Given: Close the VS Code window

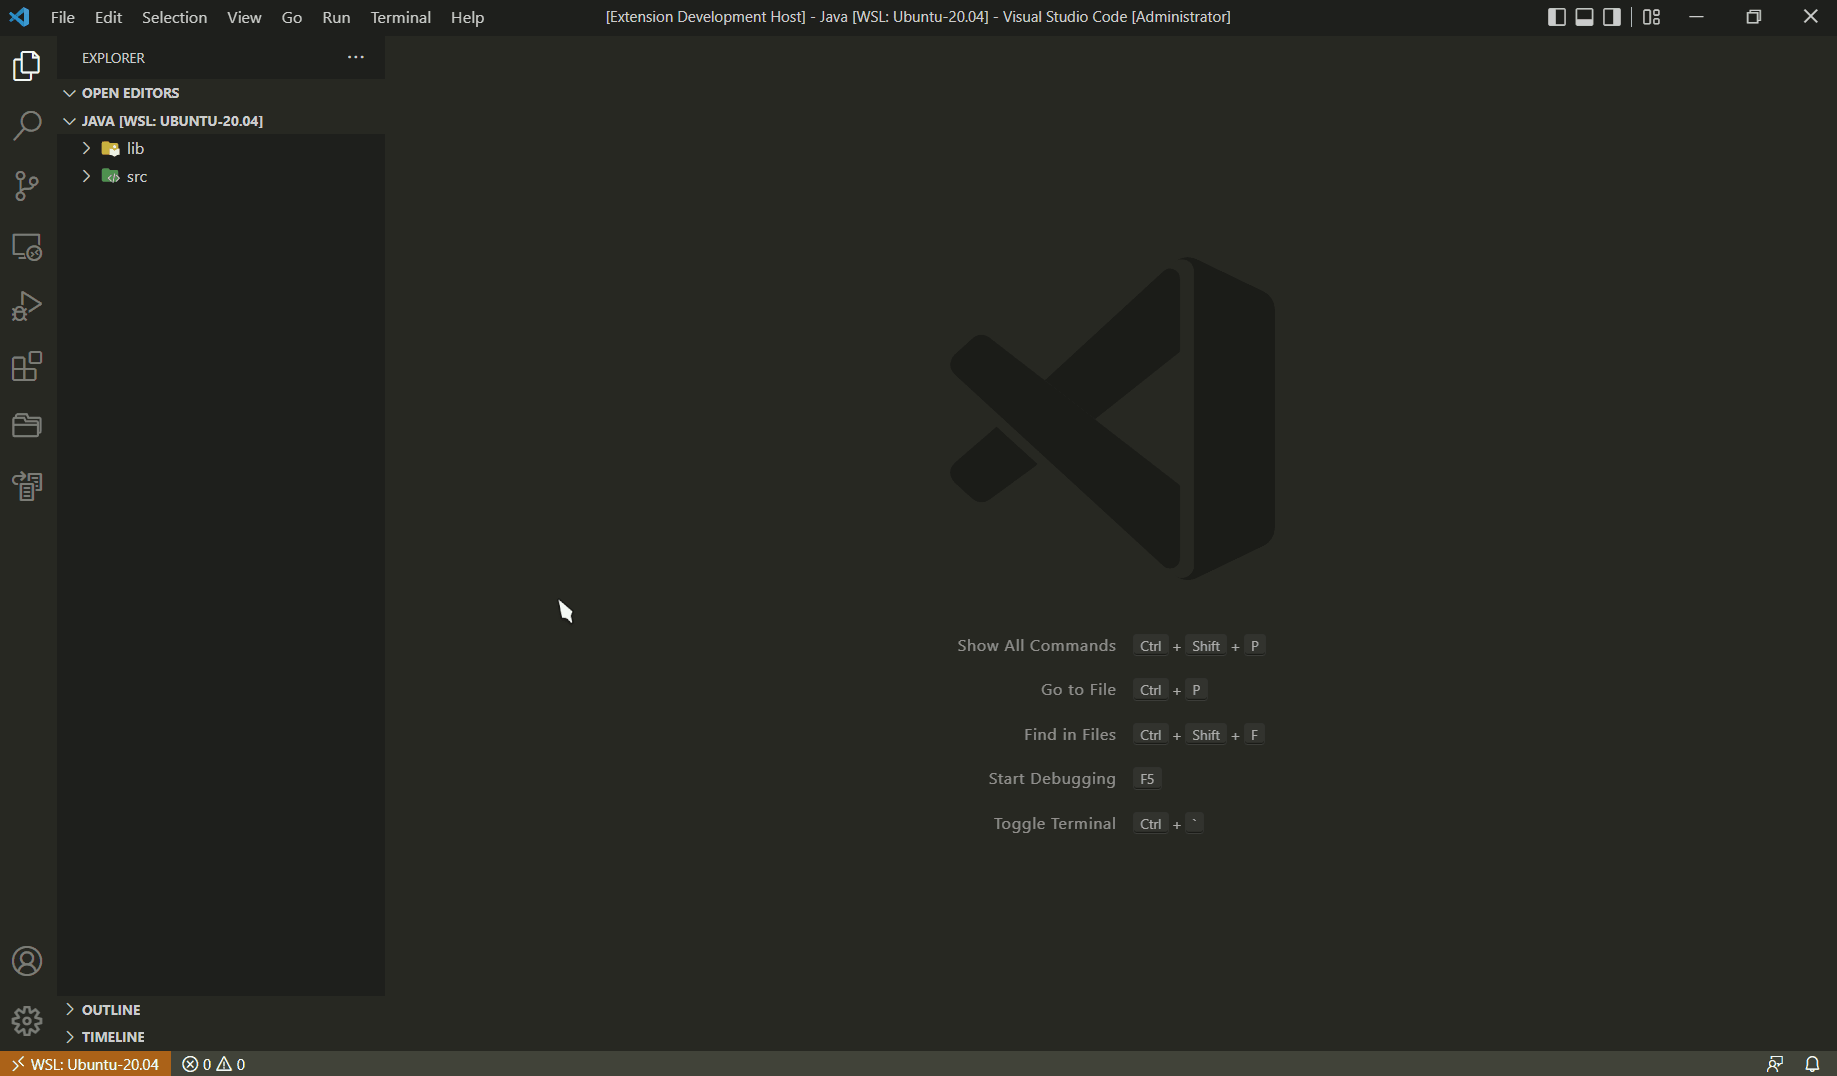Looking at the screenshot, I should click(x=1810, y=17).
